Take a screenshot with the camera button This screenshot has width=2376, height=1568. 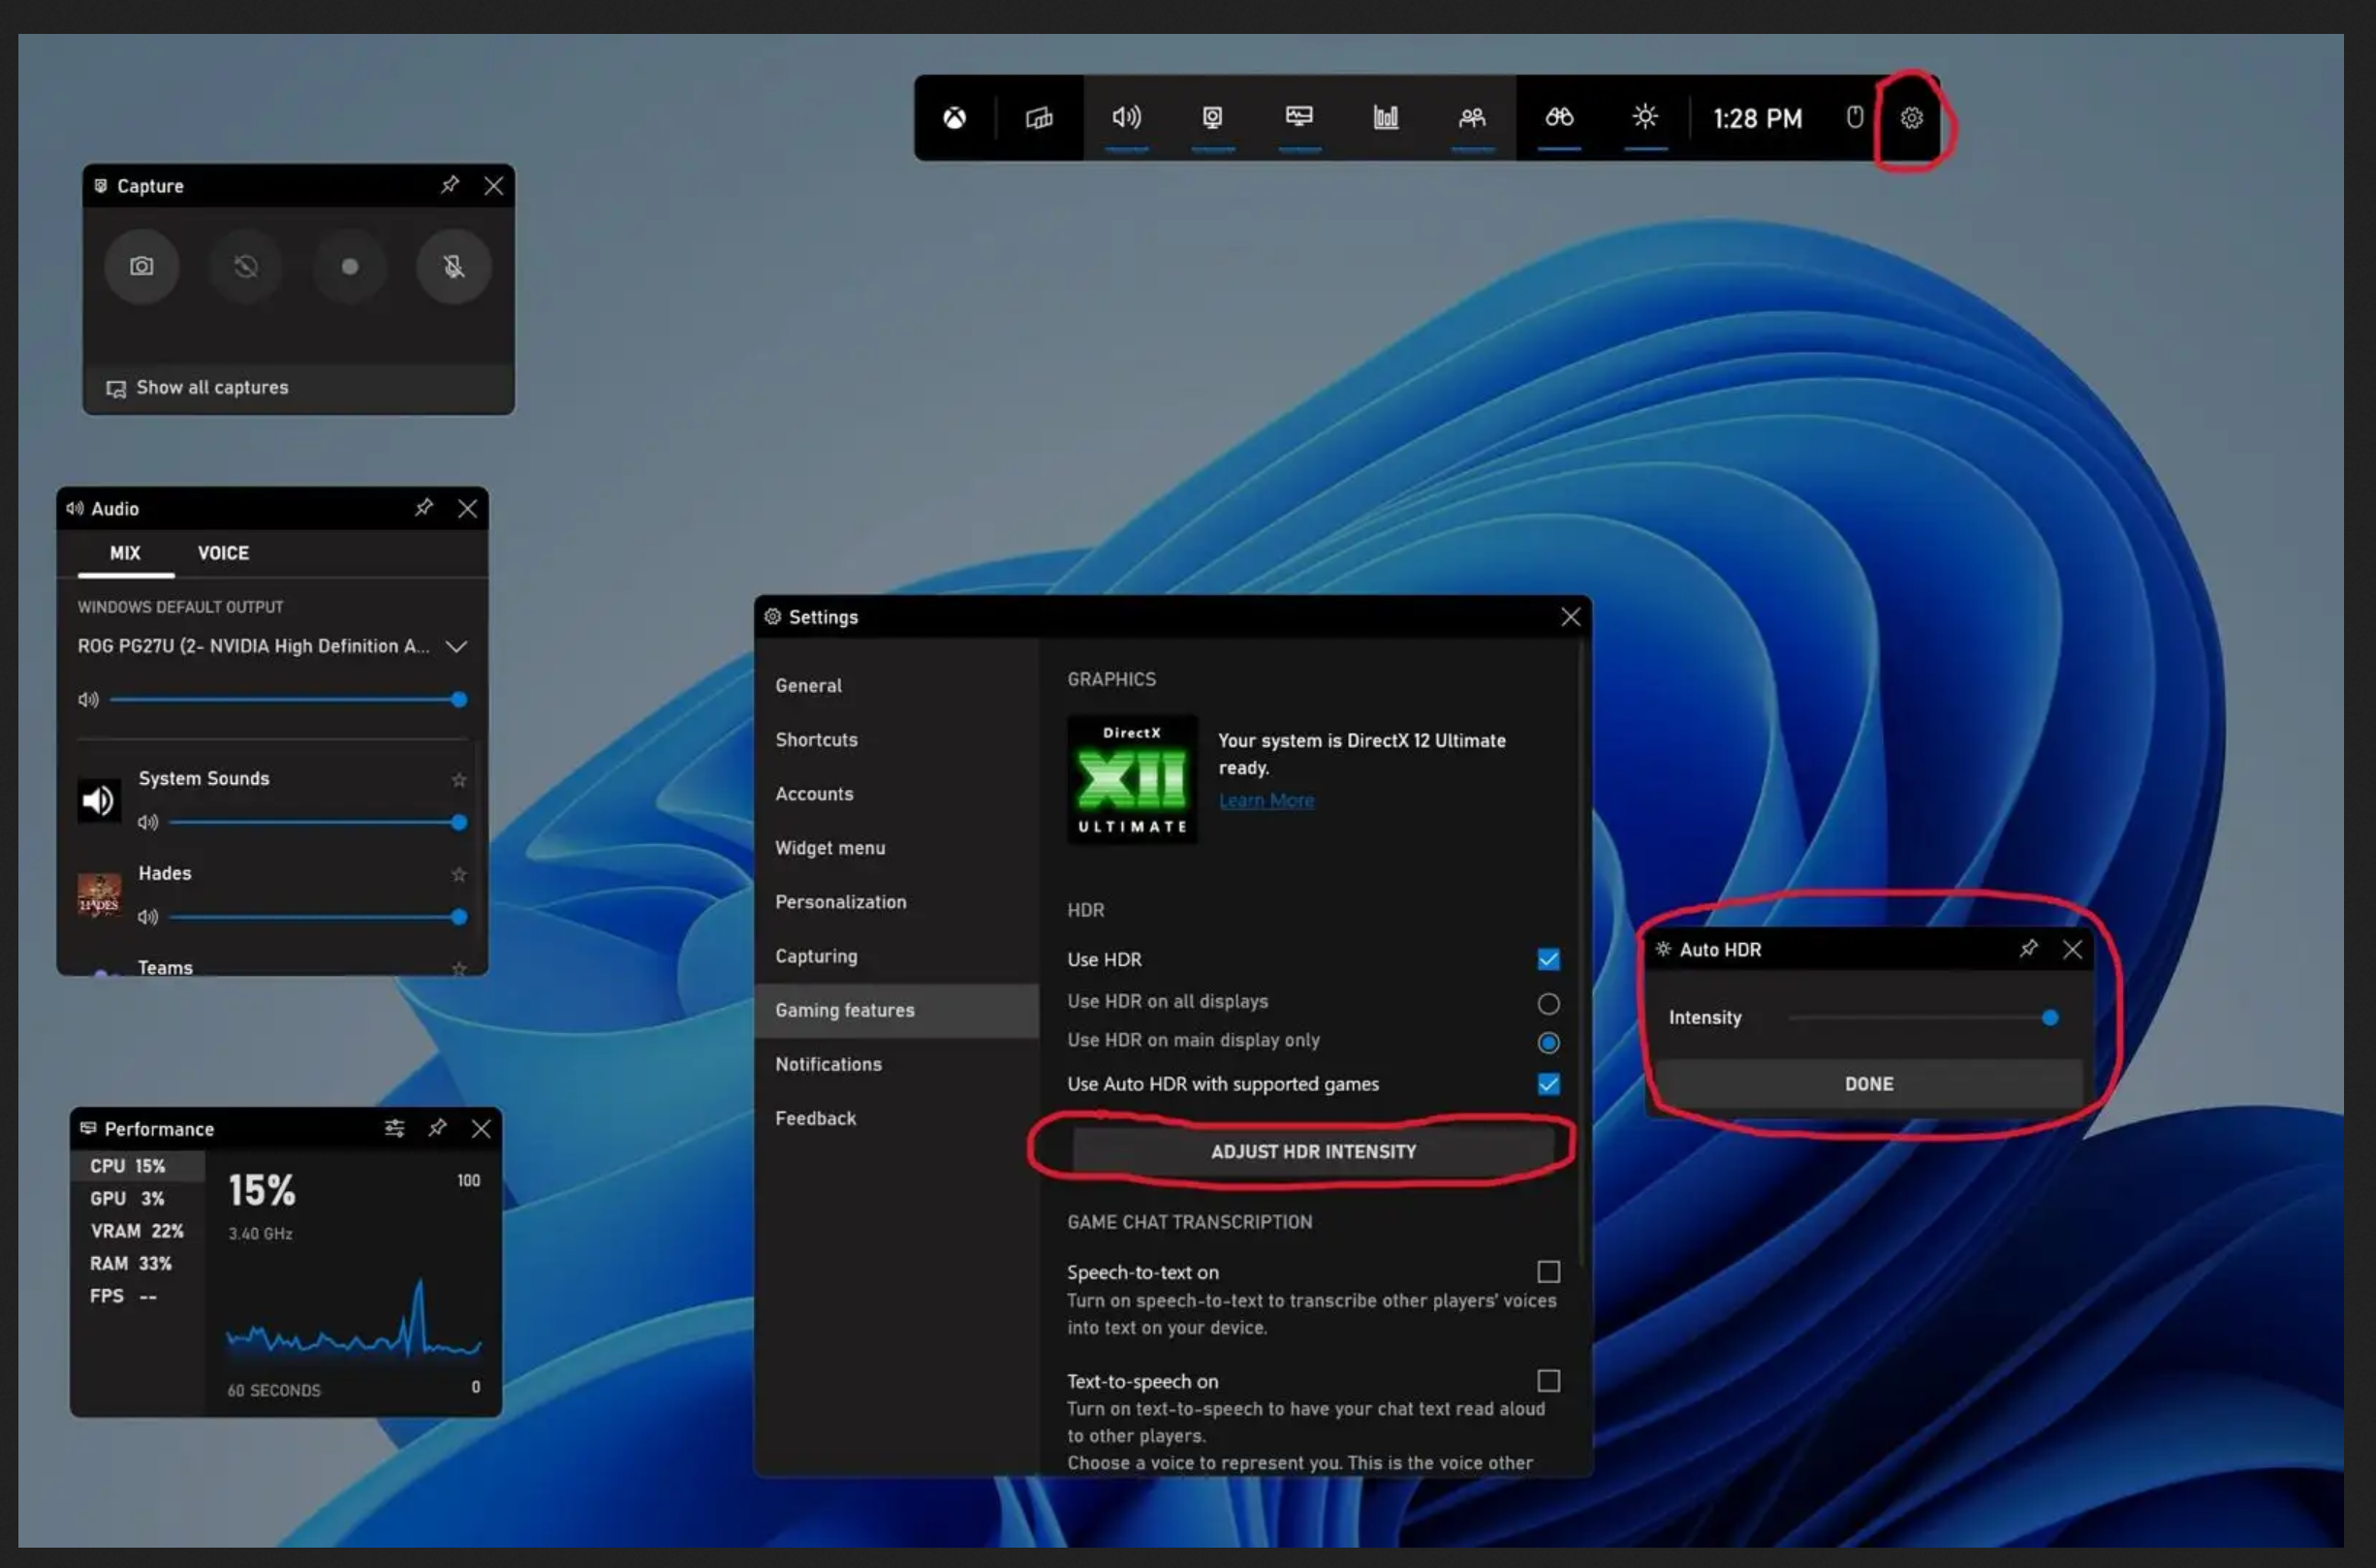142,266
